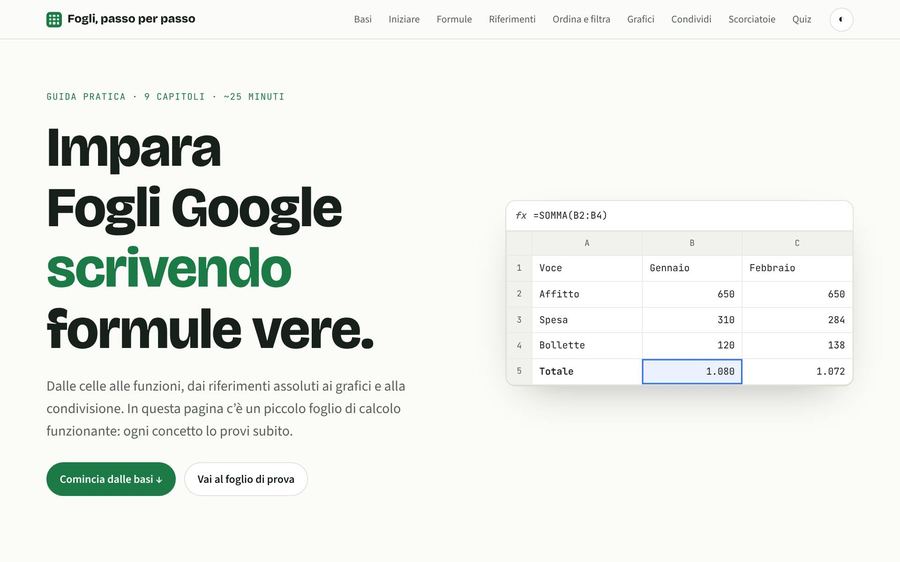This screenshot has width=900, height=562.
Task: Open Scorciatoie nav link
Action: 751,19
